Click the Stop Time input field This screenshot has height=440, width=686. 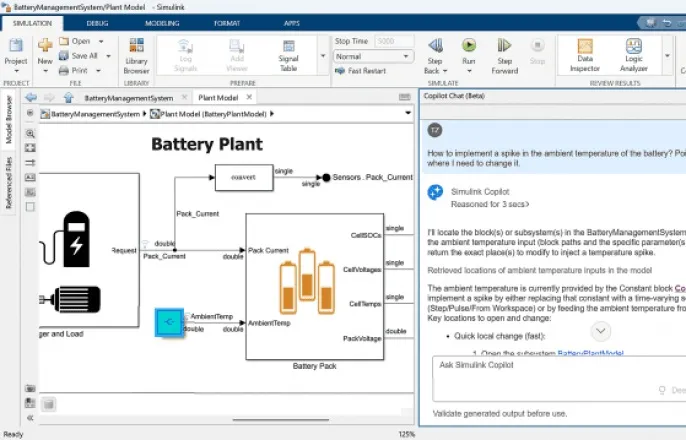[x=394, y=41]
